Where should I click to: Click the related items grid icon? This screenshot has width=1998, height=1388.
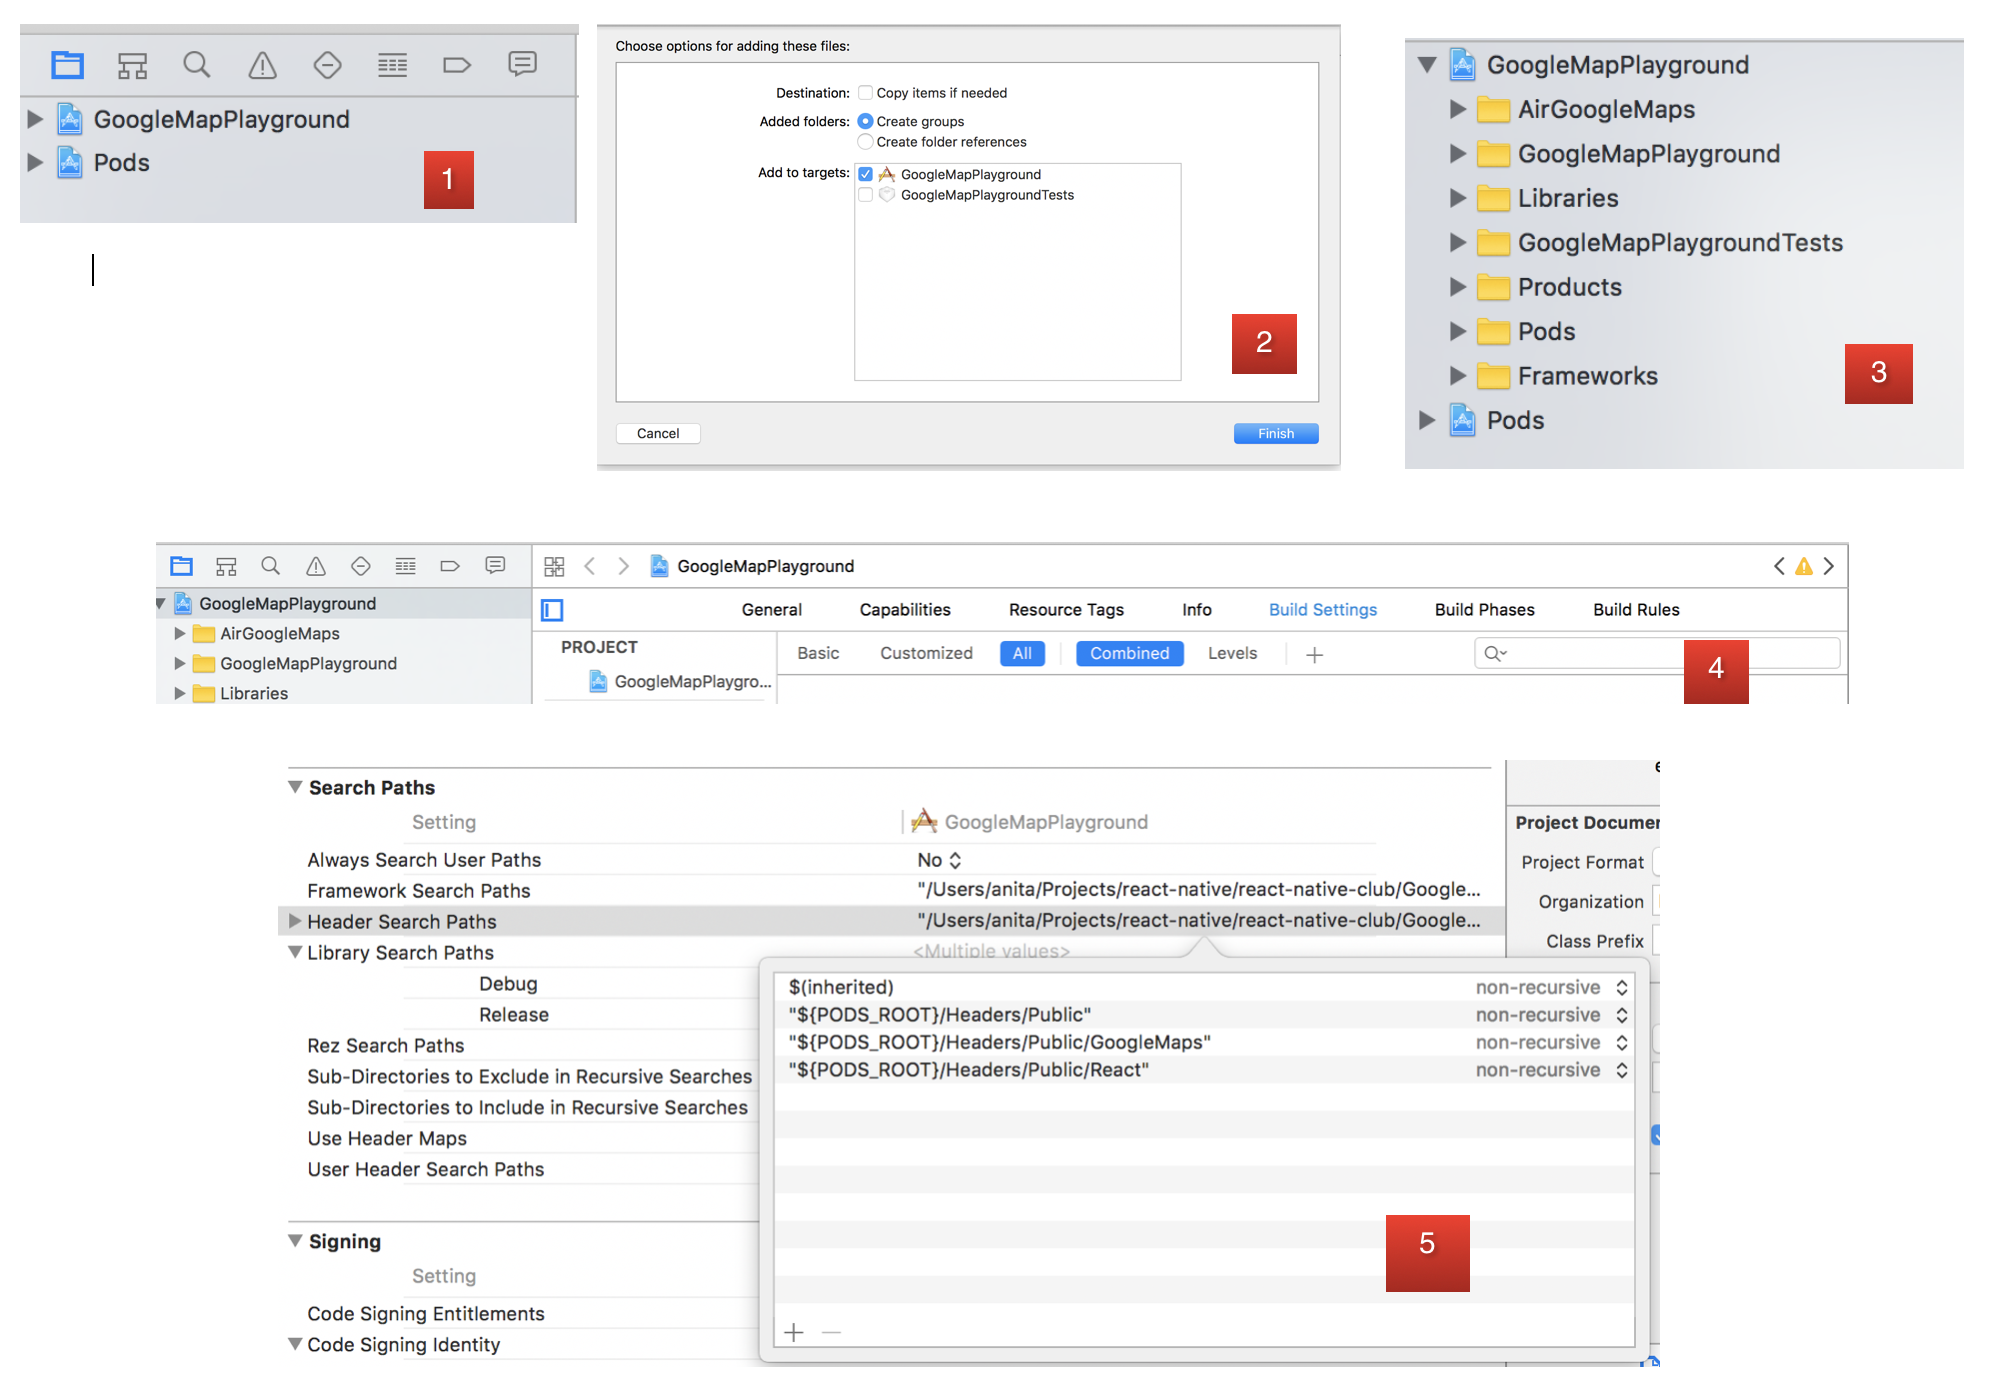coord(554,567)
